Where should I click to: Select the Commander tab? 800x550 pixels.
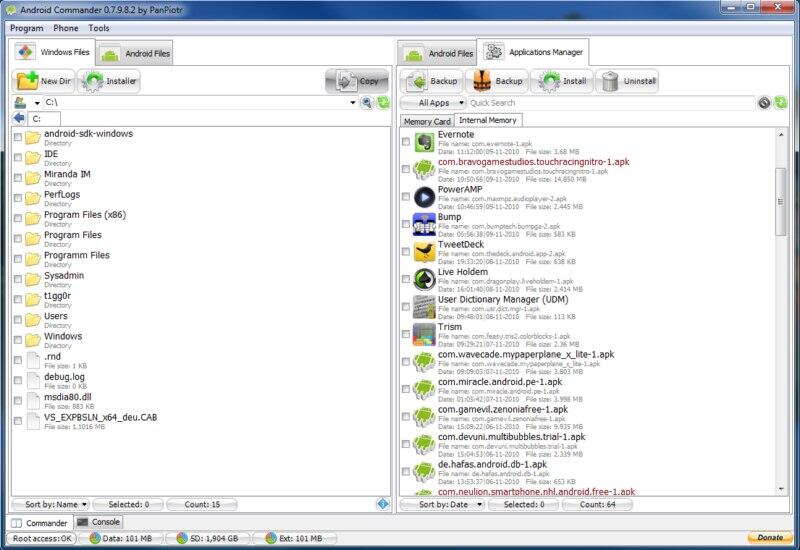click(40, 523)
